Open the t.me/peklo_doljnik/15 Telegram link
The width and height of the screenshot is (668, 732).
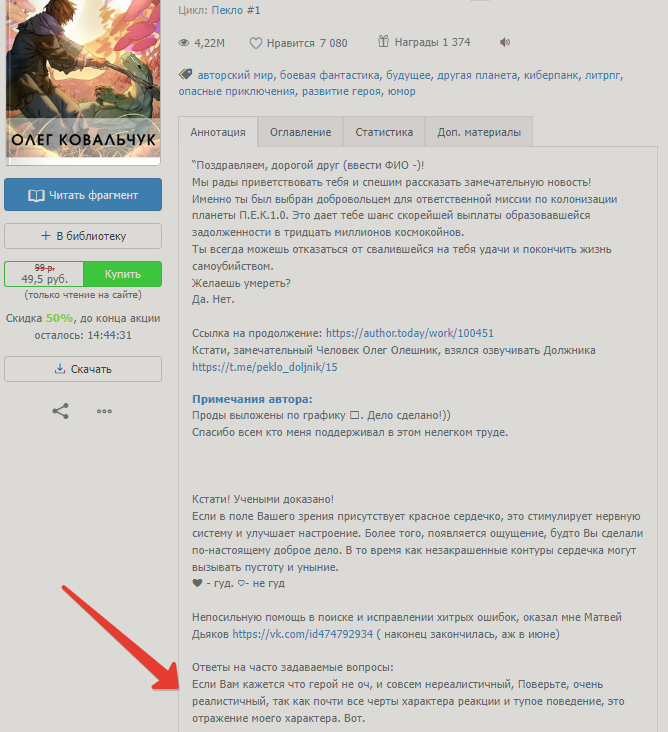coord(265,367)
